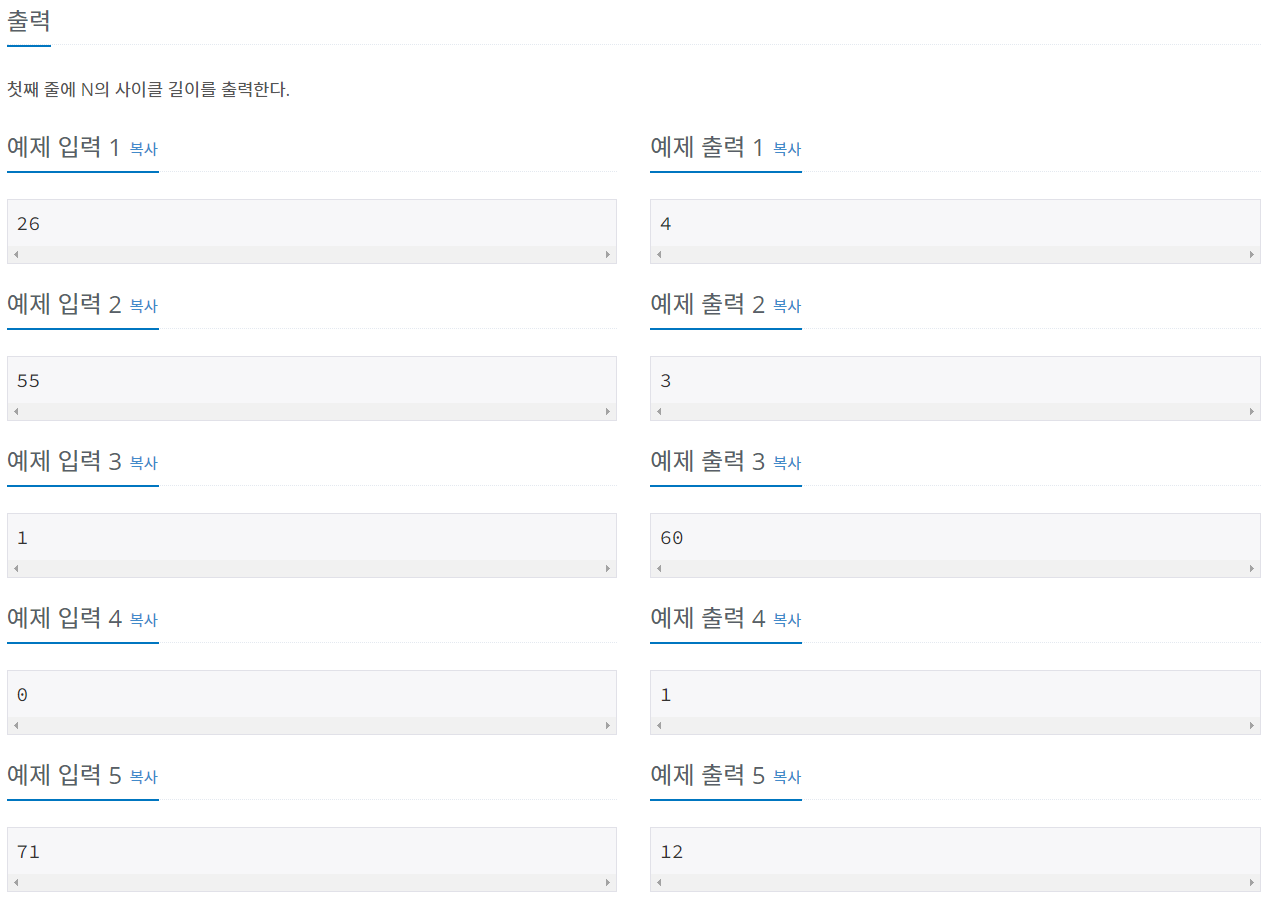Copy 예제 출력 3 using 복사 link
Screen dimensions: 1273x897
pyautogui.click(x=787, y=463)
